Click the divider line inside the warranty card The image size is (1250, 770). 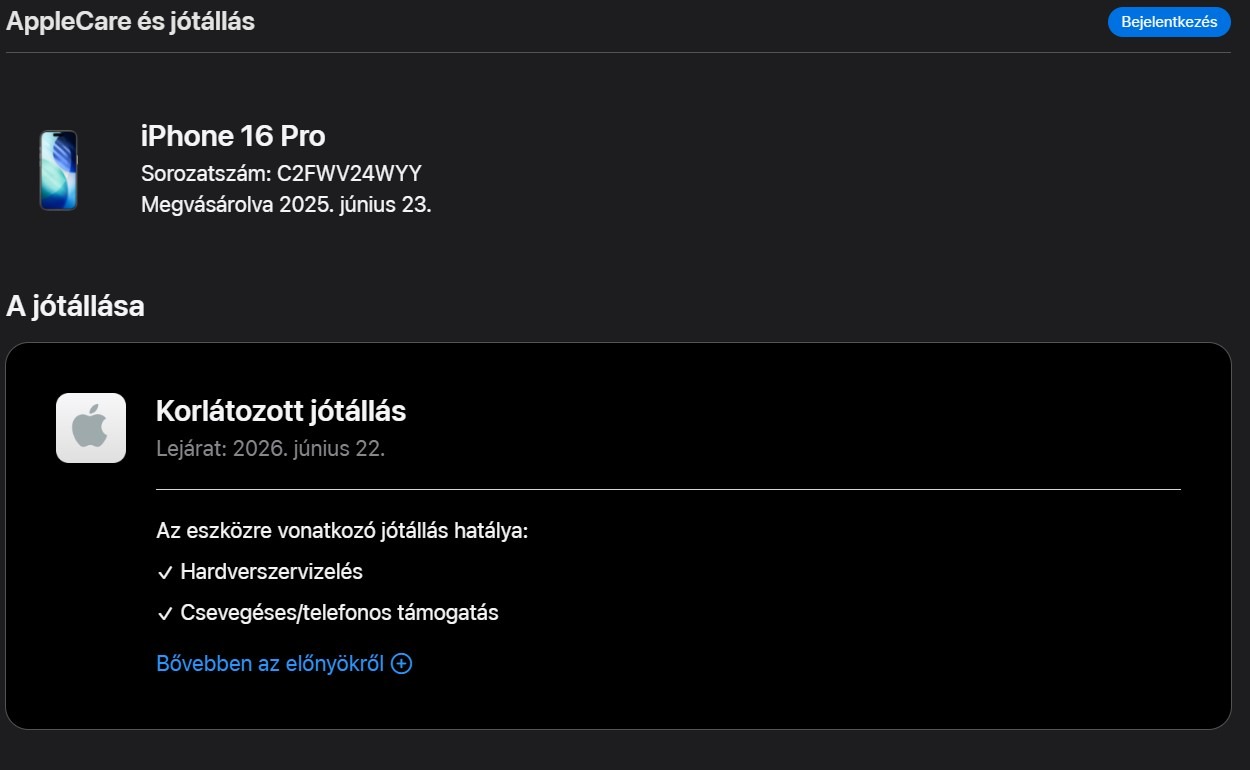[x=668, y=489]
